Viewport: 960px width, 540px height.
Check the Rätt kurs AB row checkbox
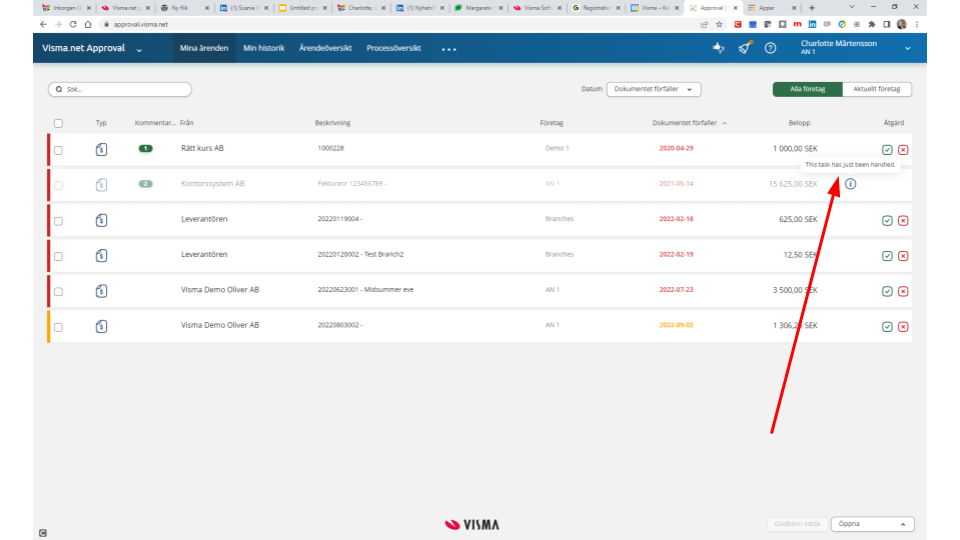tap(58, 150)
